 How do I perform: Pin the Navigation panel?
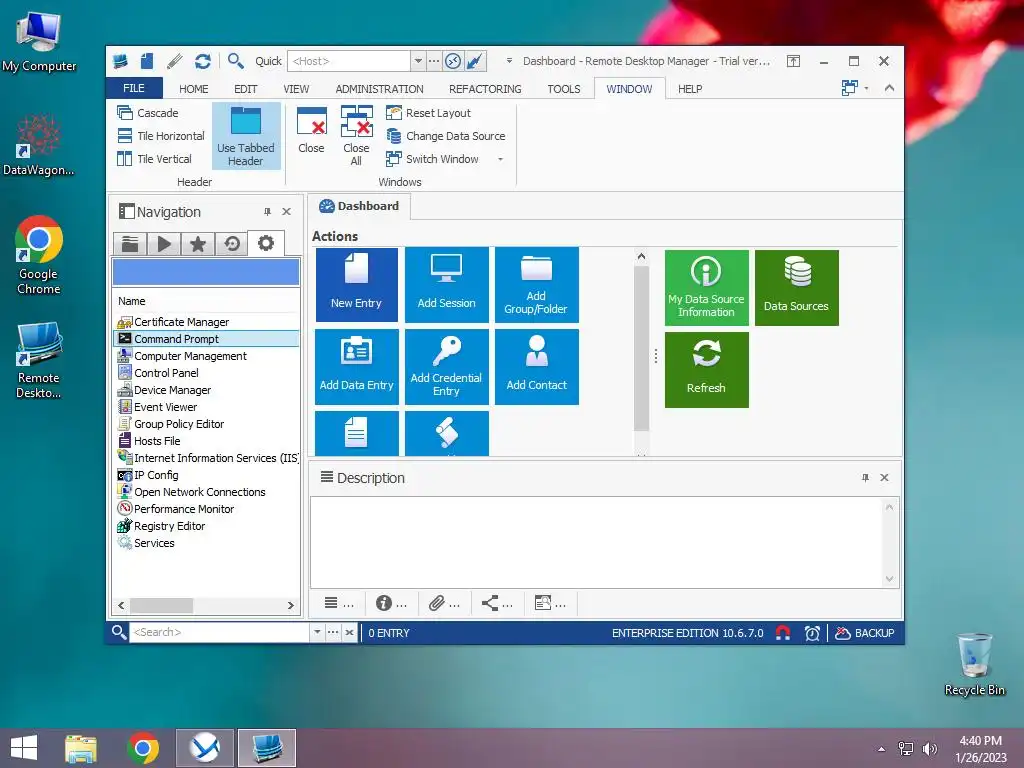pos(267,212)
